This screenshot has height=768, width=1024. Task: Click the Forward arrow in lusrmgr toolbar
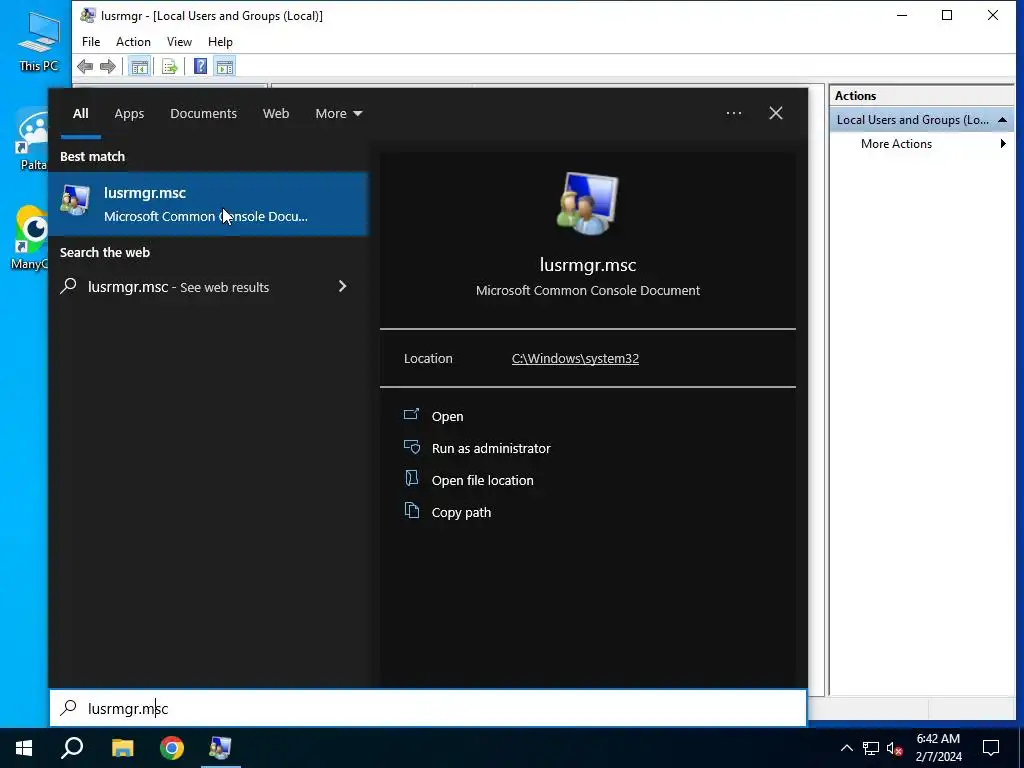tap(108, 66)
